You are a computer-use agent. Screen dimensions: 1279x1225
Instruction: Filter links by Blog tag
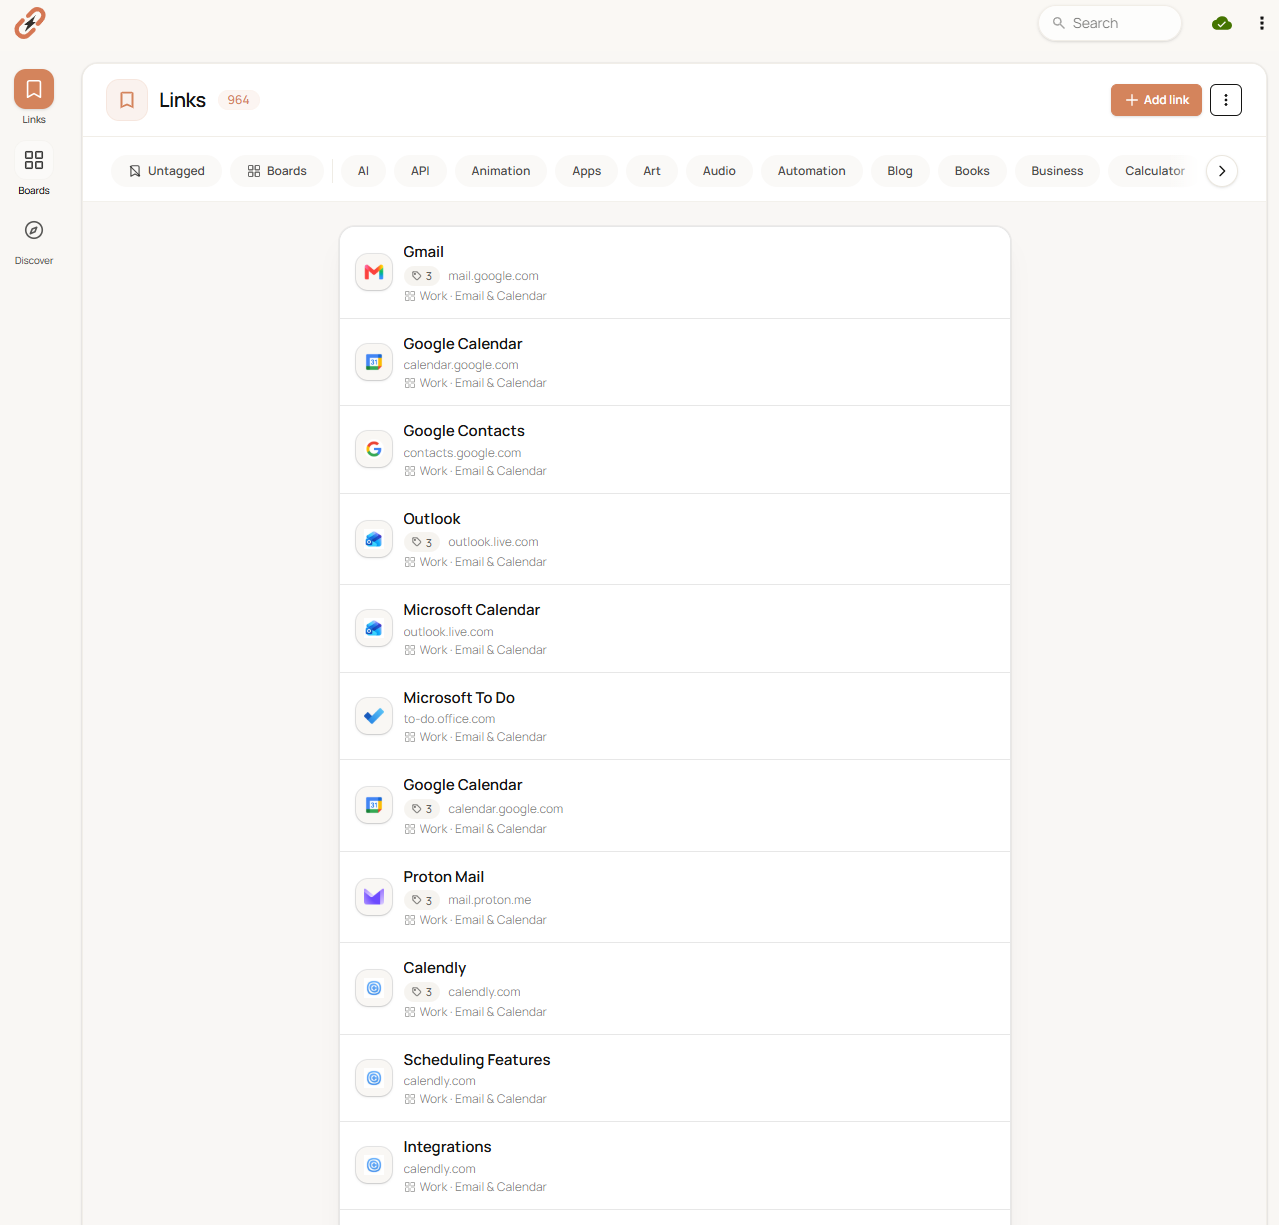coord(900,171)
